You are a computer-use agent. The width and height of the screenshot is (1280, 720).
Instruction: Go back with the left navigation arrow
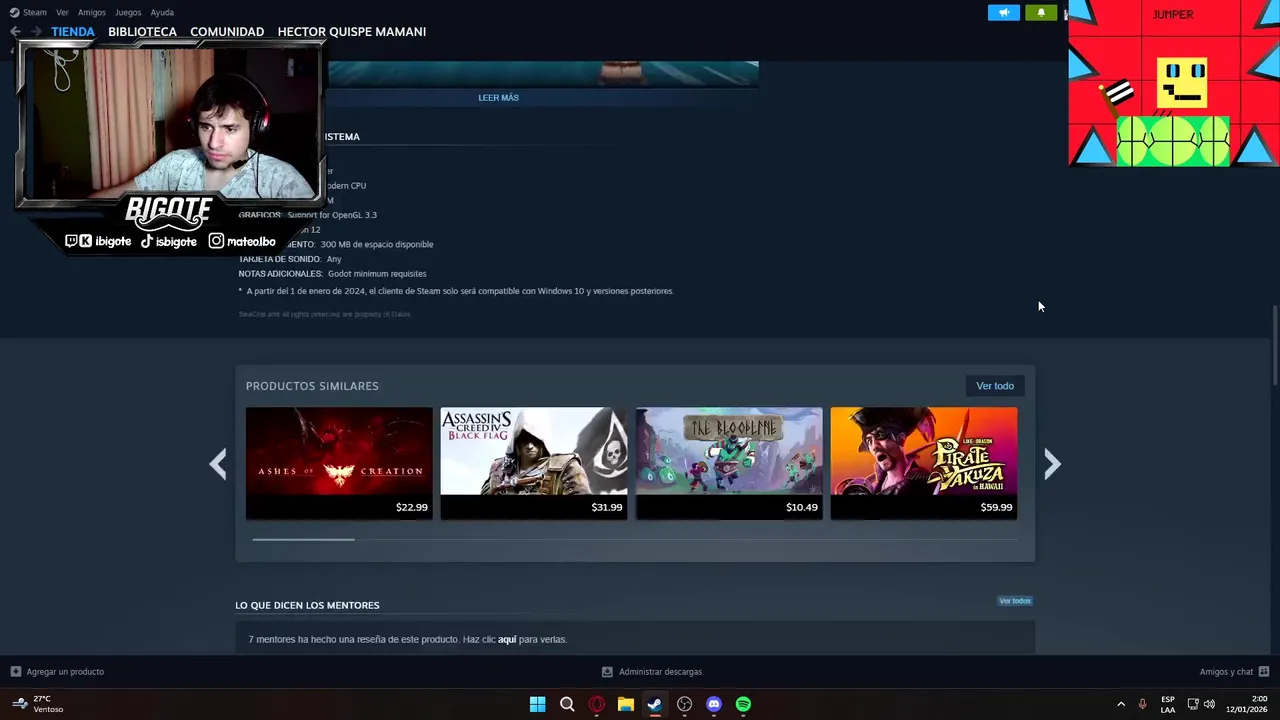point(15,31)
